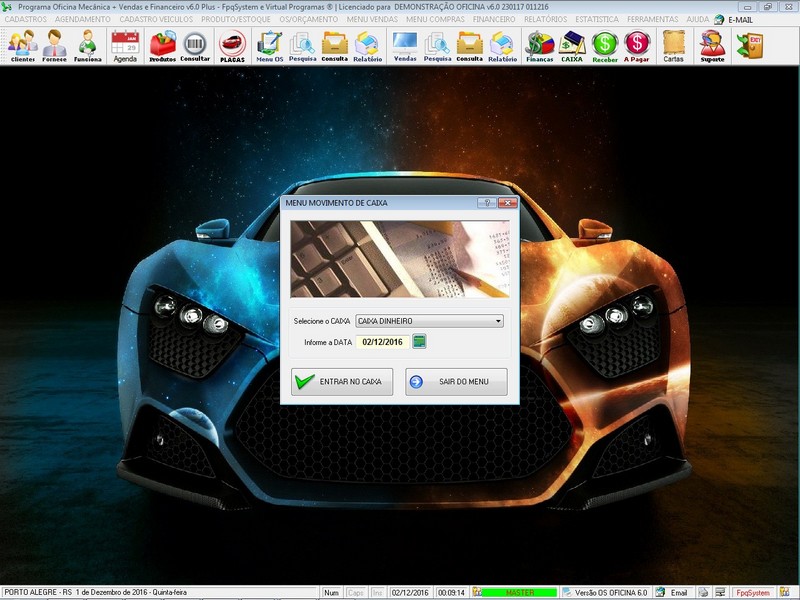Image resolution: width=800 pixels, height=600 pixels.
Task: Click Pesquisa icon beside Vendas
Action: point(437,46)
